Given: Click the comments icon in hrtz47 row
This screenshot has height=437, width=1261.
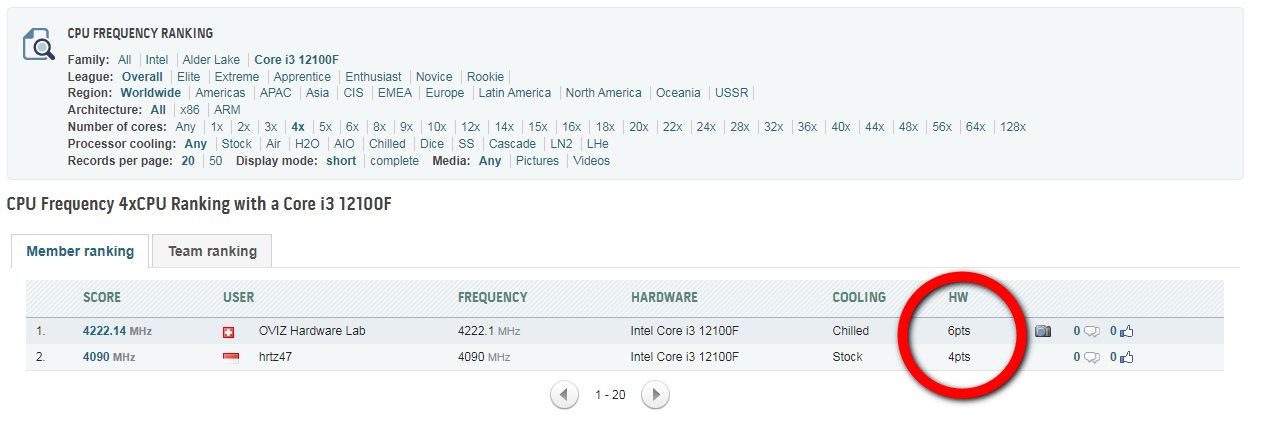Looking at the screenshot, I should coord(1092,357).
